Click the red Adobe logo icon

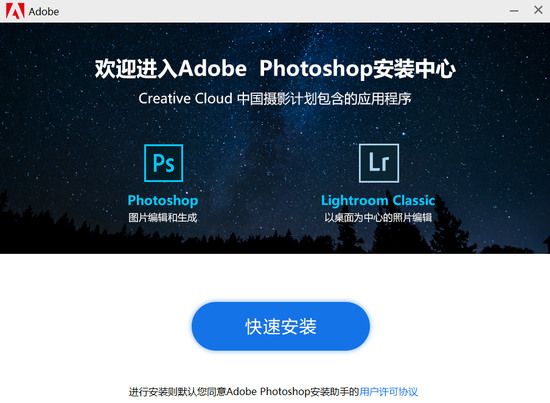15,11
